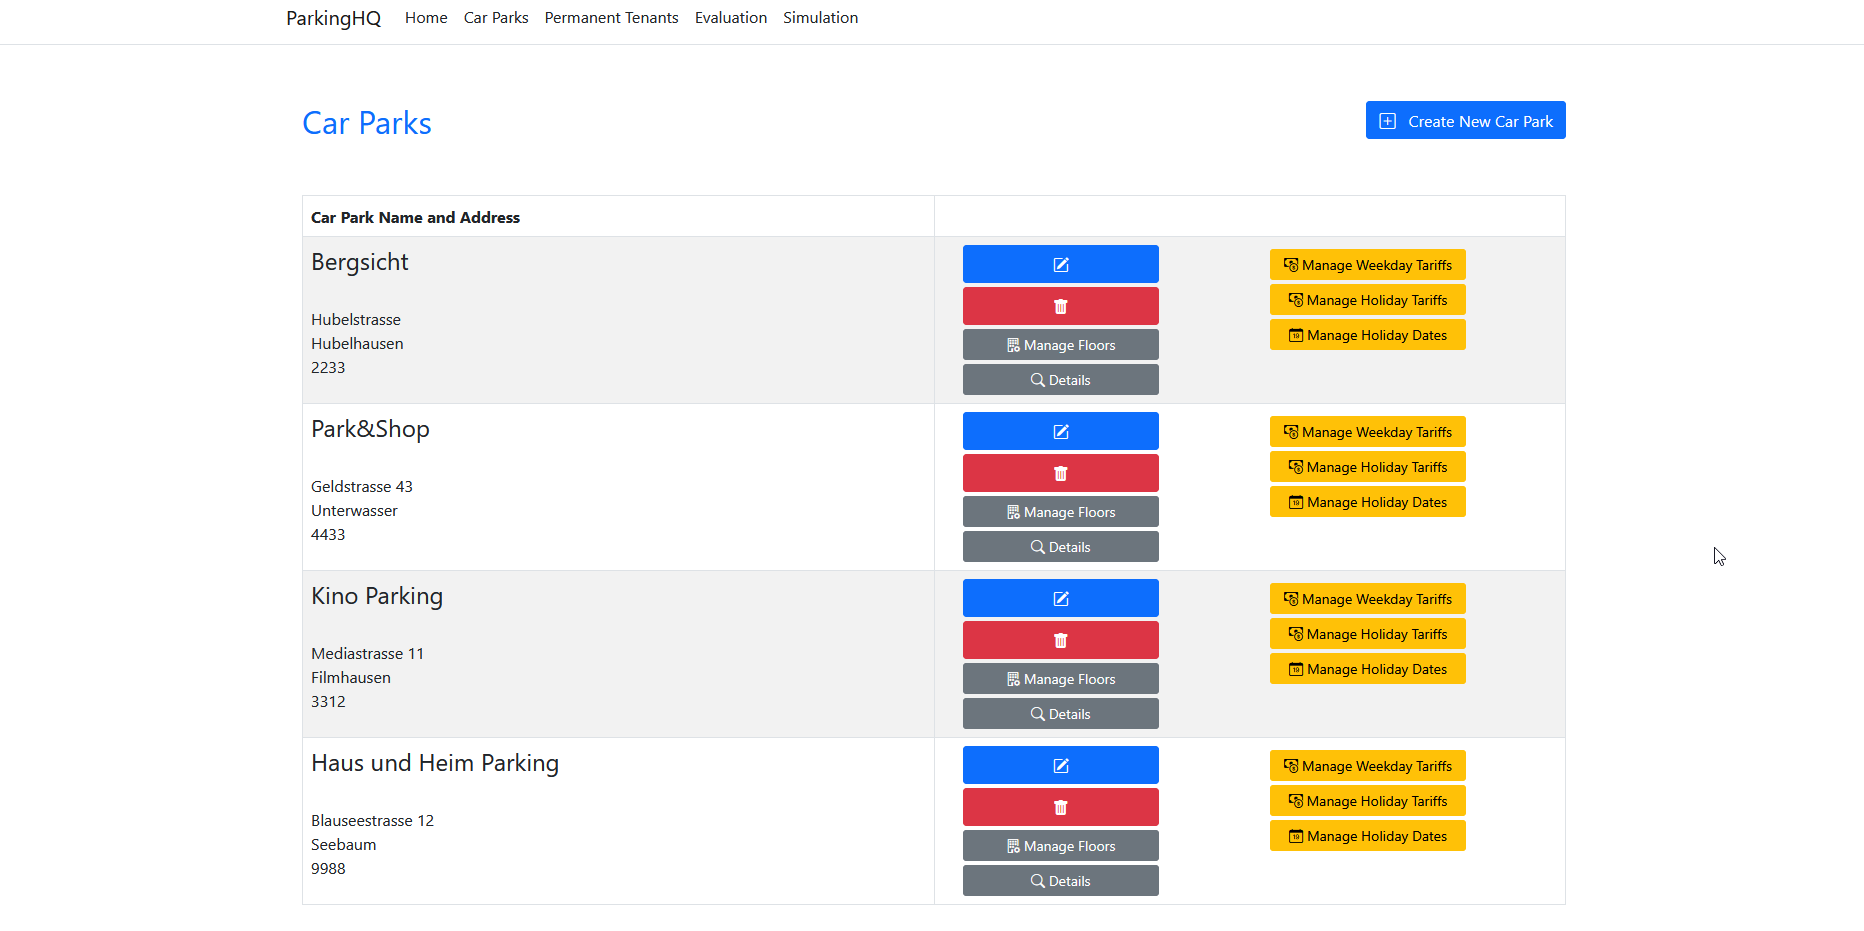Click the Geldstrasse 43 address line
The height and width of the screenshot is (931, 1864).
click(x=362, y=487)
